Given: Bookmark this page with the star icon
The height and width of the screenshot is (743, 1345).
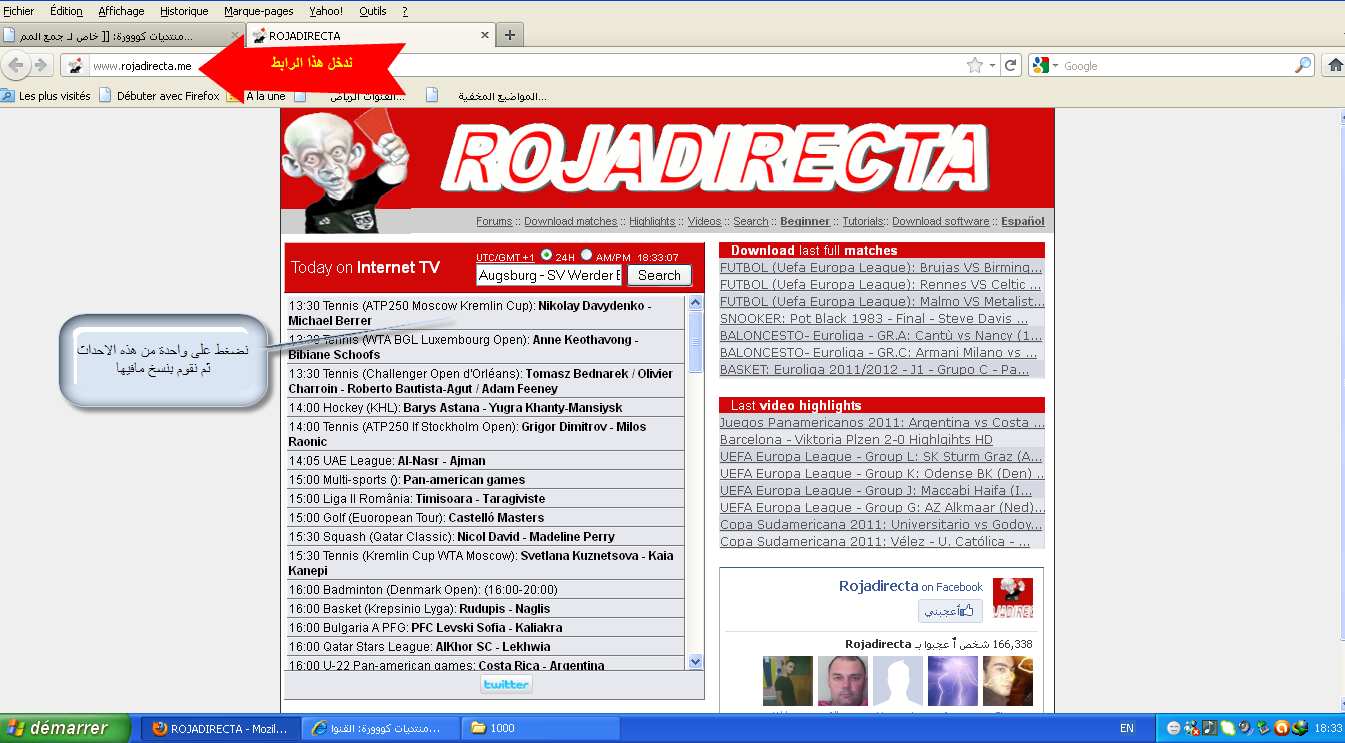Looking at the screenshot, I should pyautogui.click(x=975, y=65).
